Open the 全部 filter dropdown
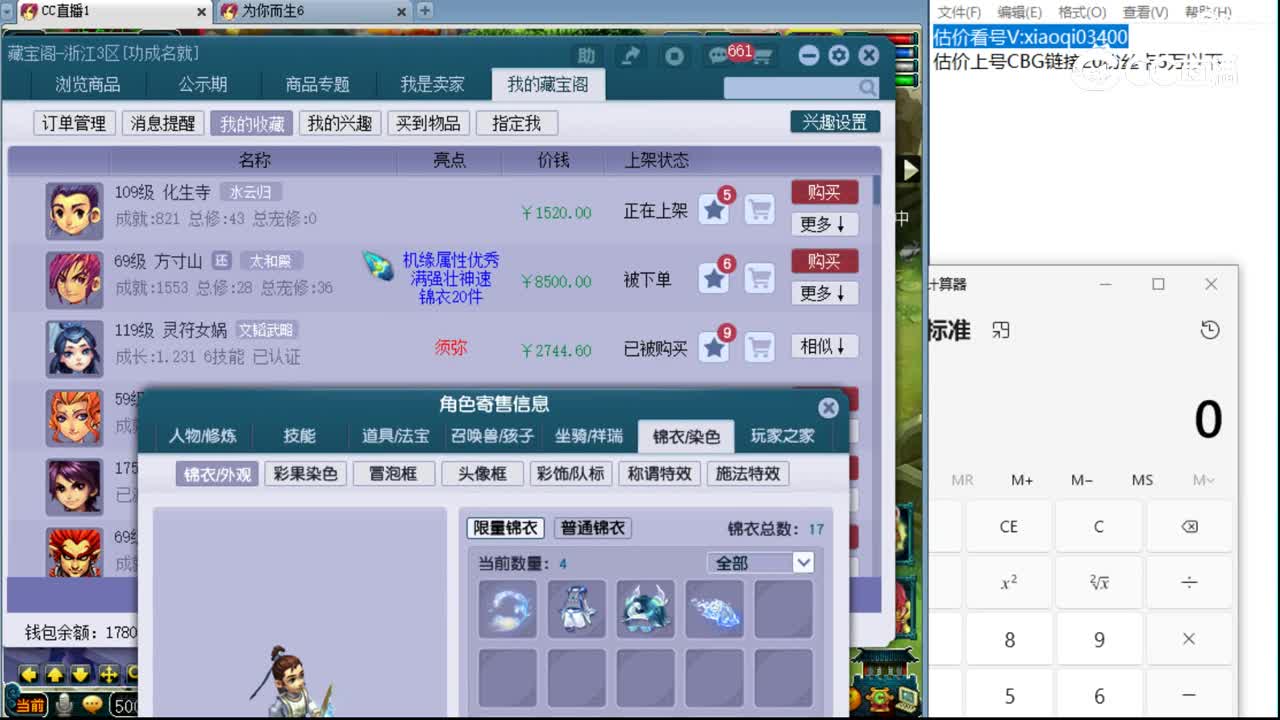1280x720 pixels. [761, 562]
